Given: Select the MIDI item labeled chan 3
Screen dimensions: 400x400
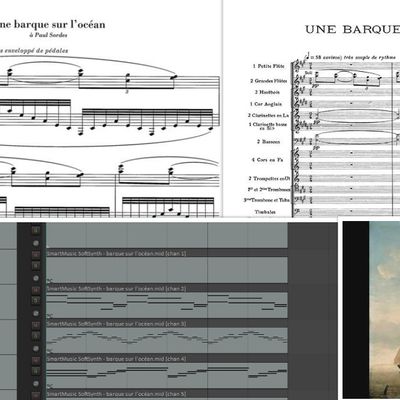Looking at the screenshot, I should pyautogui.click(x=167, y=324).
